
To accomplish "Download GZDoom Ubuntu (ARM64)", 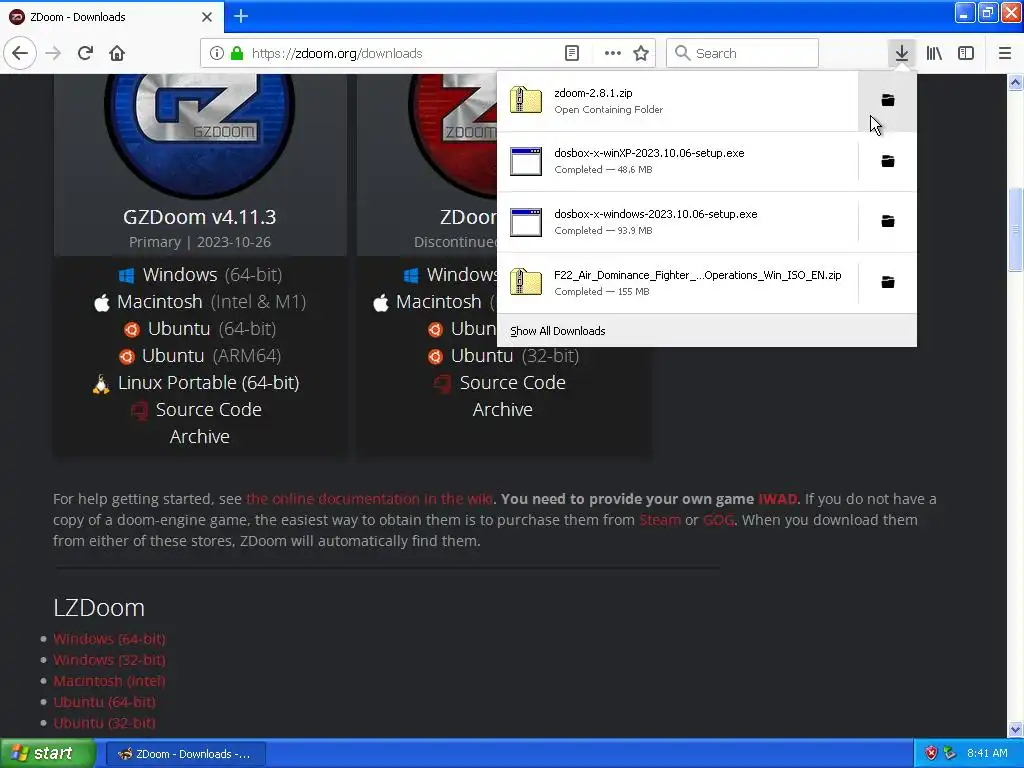I will tap(200, 356).
